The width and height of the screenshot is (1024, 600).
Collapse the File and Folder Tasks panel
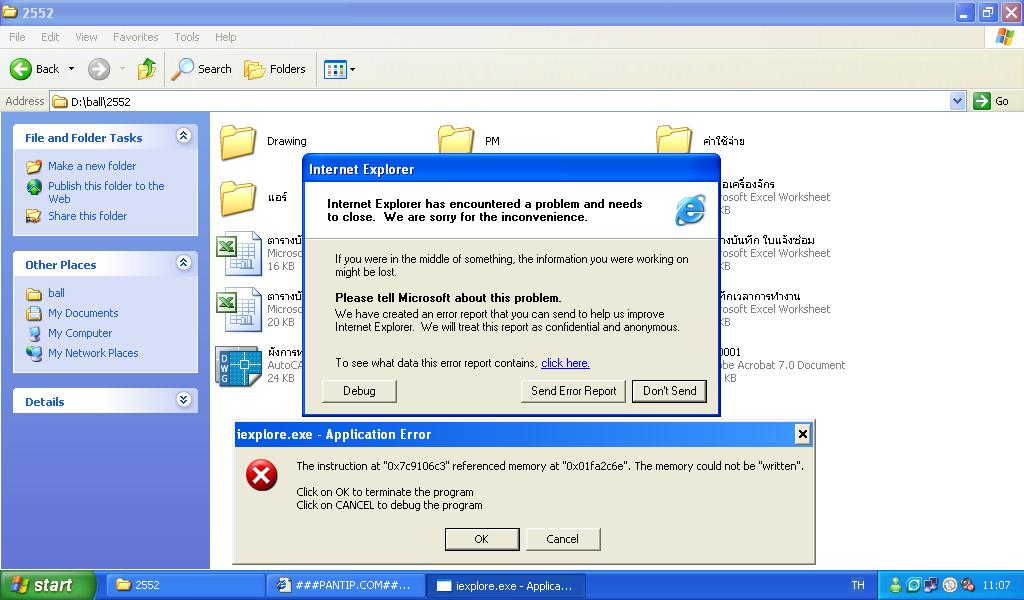point(184,136)
